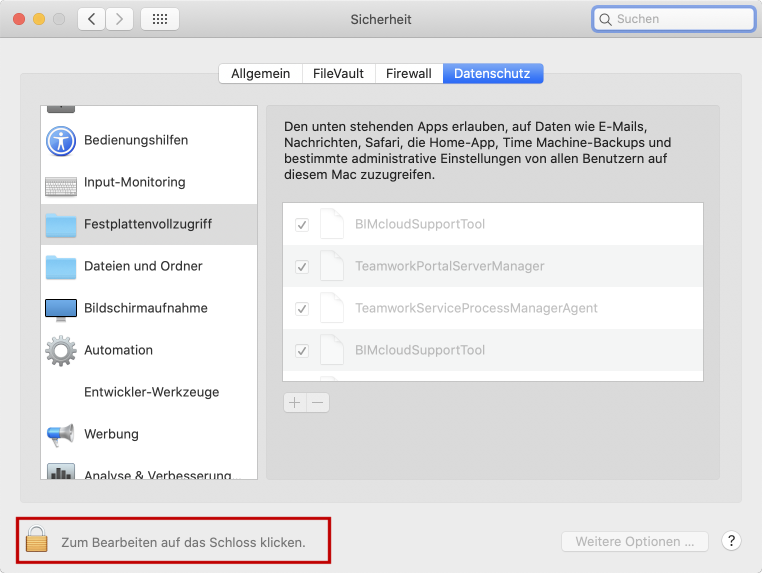The height and width of the screenshot is (573, 762).
Task: Switch to the Allgemein tab
Action: tap(260, 73)
